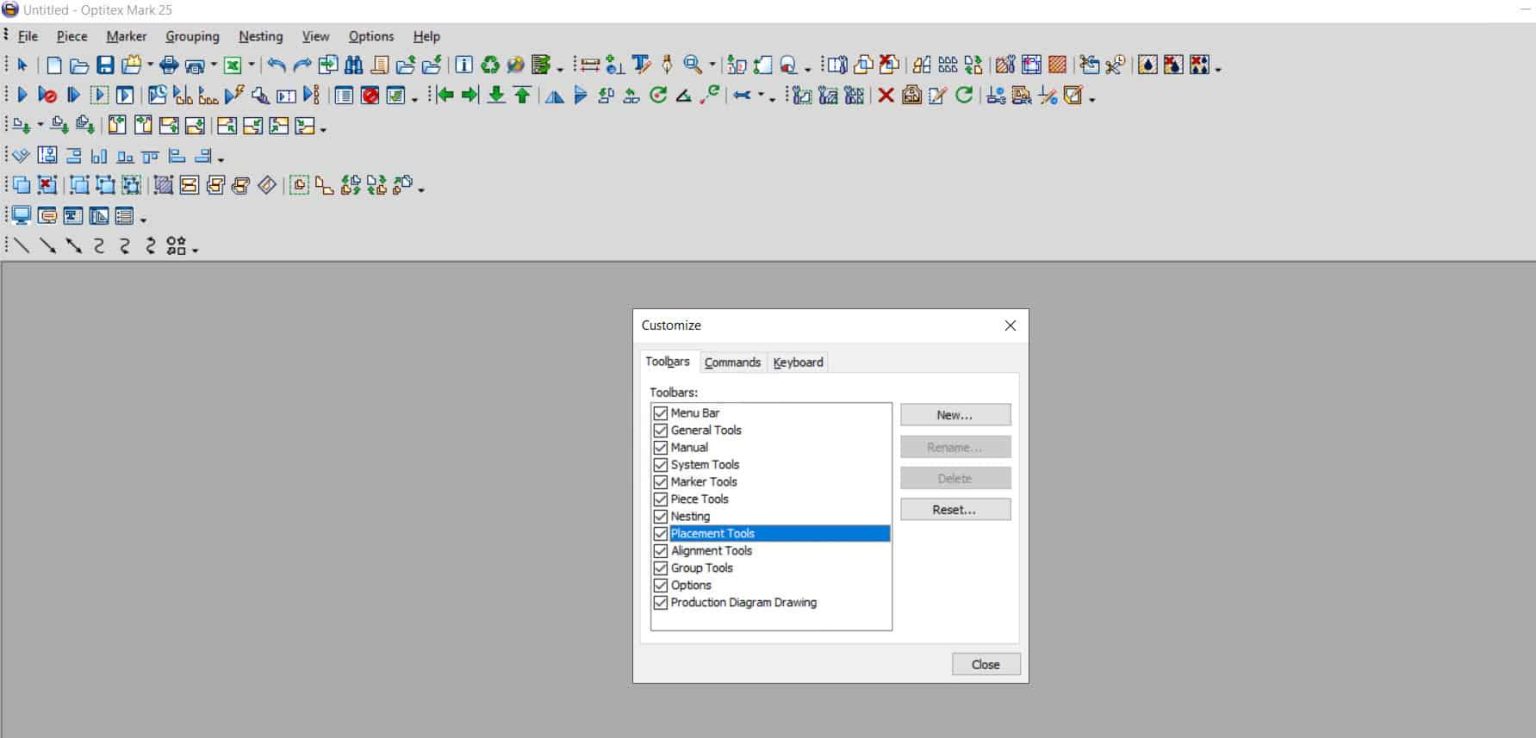Click the green recycle icon
1536x738 pixels.
[490, 65]
